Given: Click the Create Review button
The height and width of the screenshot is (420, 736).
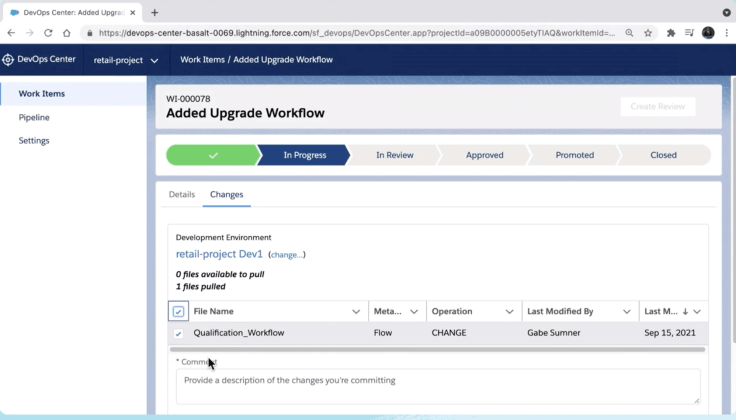Looking at the screenshot, I should (657, 107).
